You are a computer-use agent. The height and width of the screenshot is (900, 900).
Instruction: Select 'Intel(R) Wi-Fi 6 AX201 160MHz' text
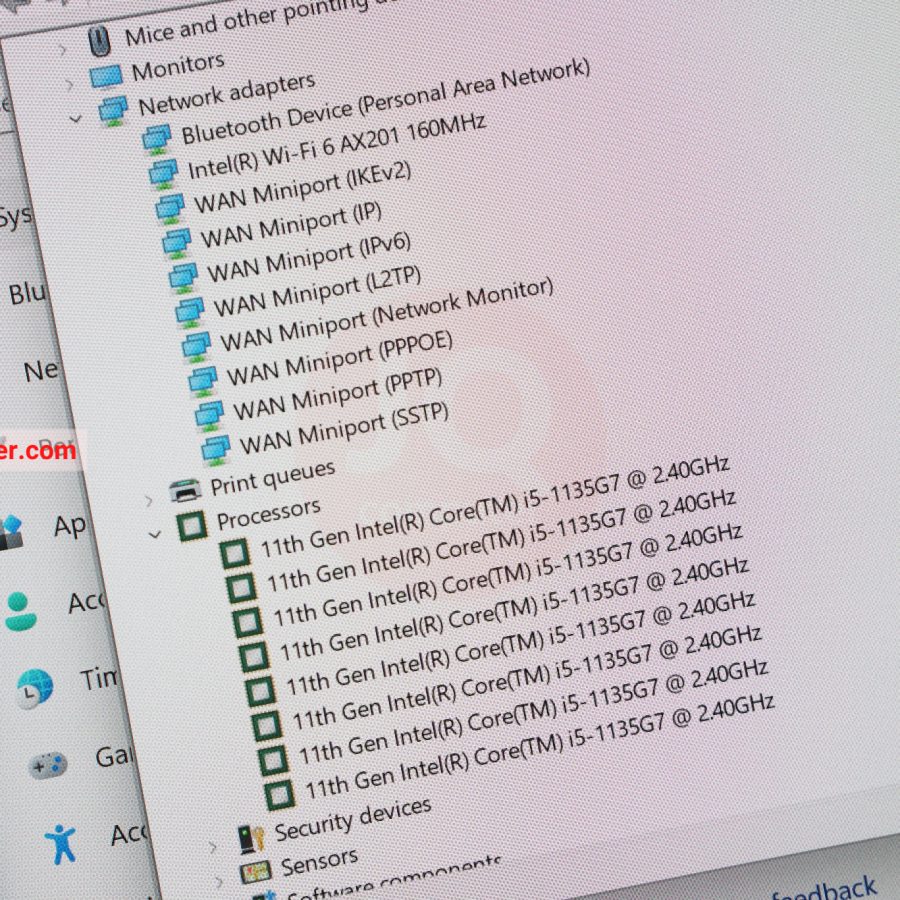coord(337,146)
